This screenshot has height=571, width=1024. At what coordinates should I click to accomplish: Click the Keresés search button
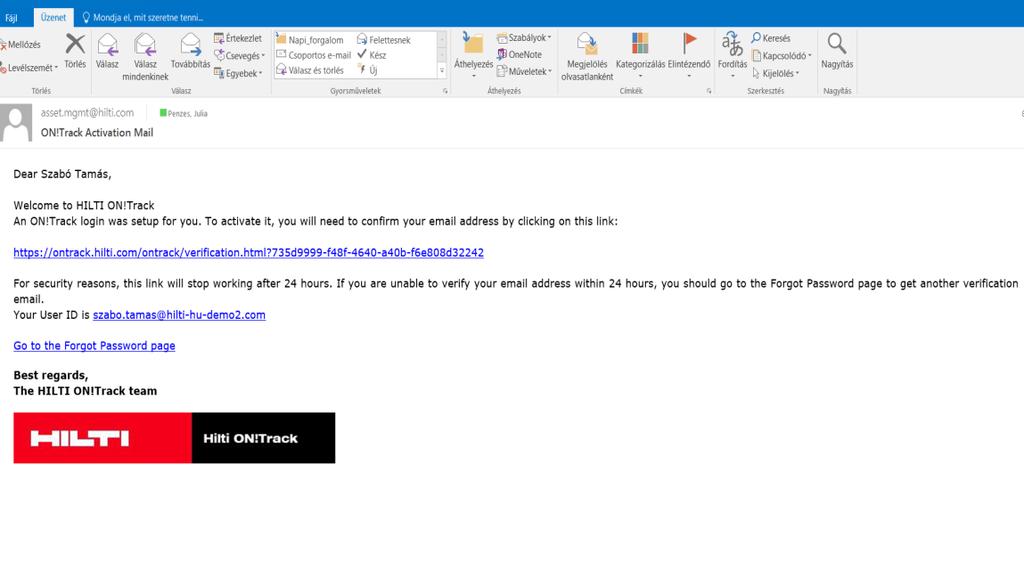(x=771, y=39)
